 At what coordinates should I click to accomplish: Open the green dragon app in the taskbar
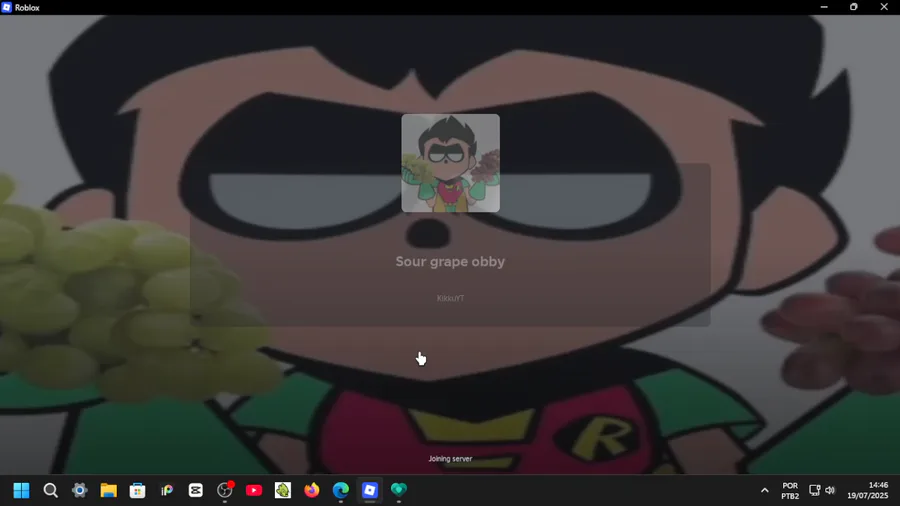tap(283, 491)
